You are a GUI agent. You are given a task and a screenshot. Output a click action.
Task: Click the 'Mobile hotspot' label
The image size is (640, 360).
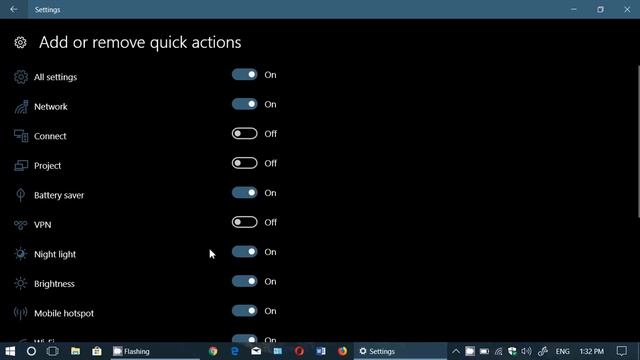coord(64,313)
